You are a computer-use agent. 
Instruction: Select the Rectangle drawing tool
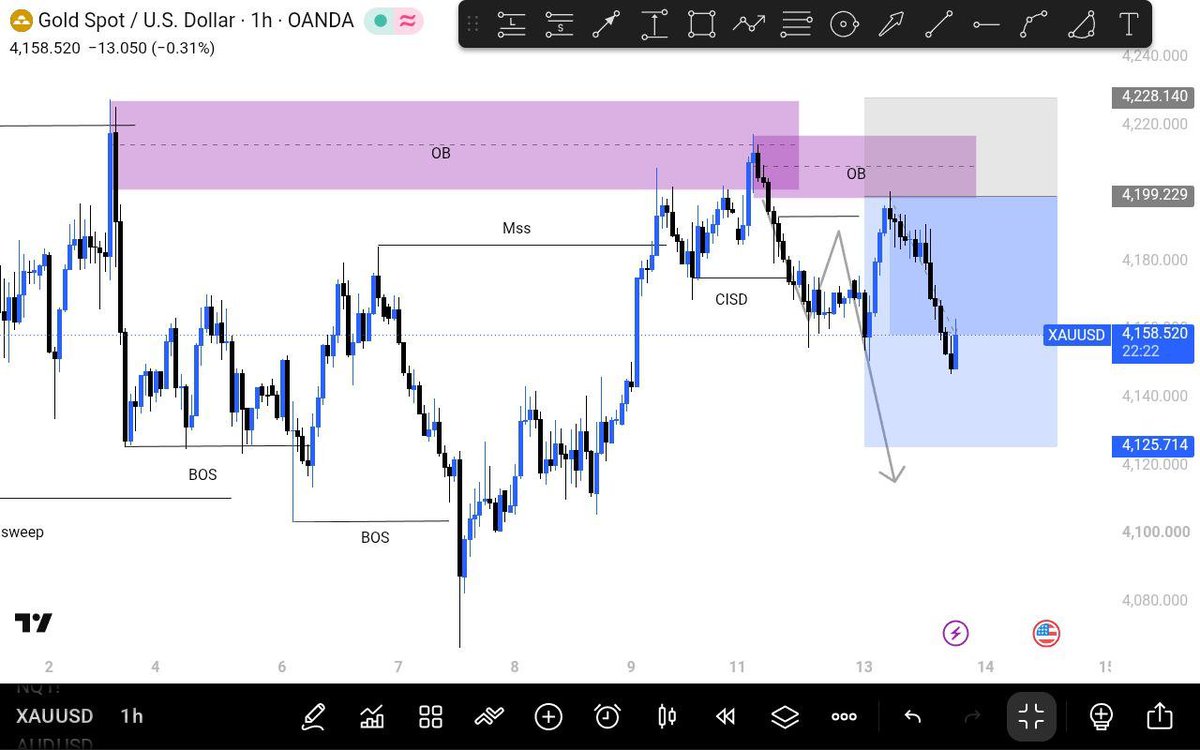pos(702,24)
